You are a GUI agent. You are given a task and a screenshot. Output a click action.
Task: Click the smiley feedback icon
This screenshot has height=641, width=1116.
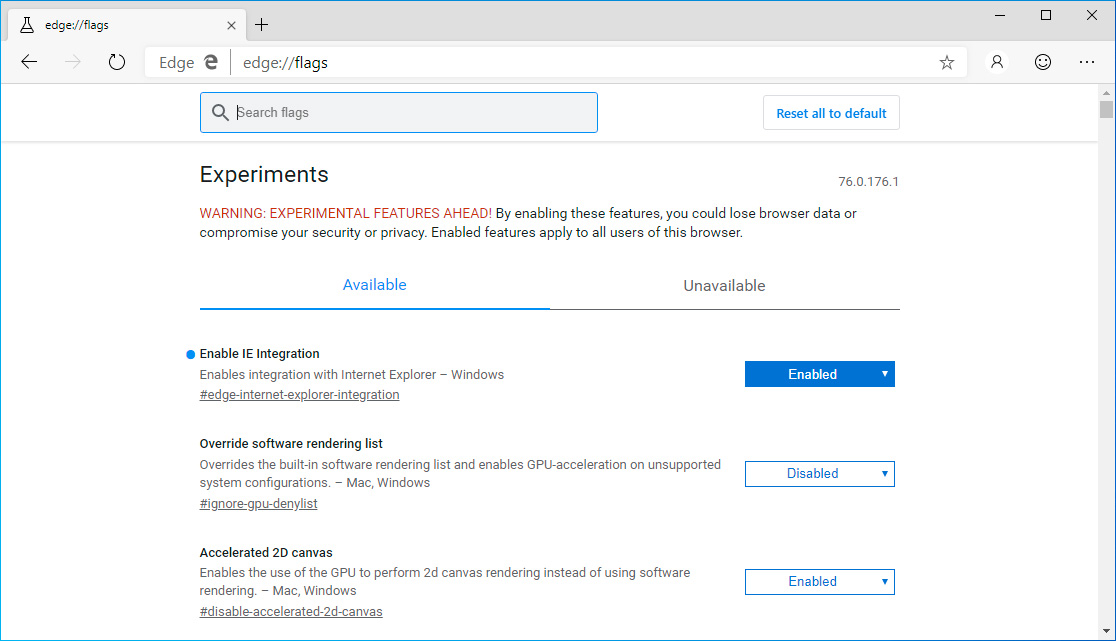1043,62
